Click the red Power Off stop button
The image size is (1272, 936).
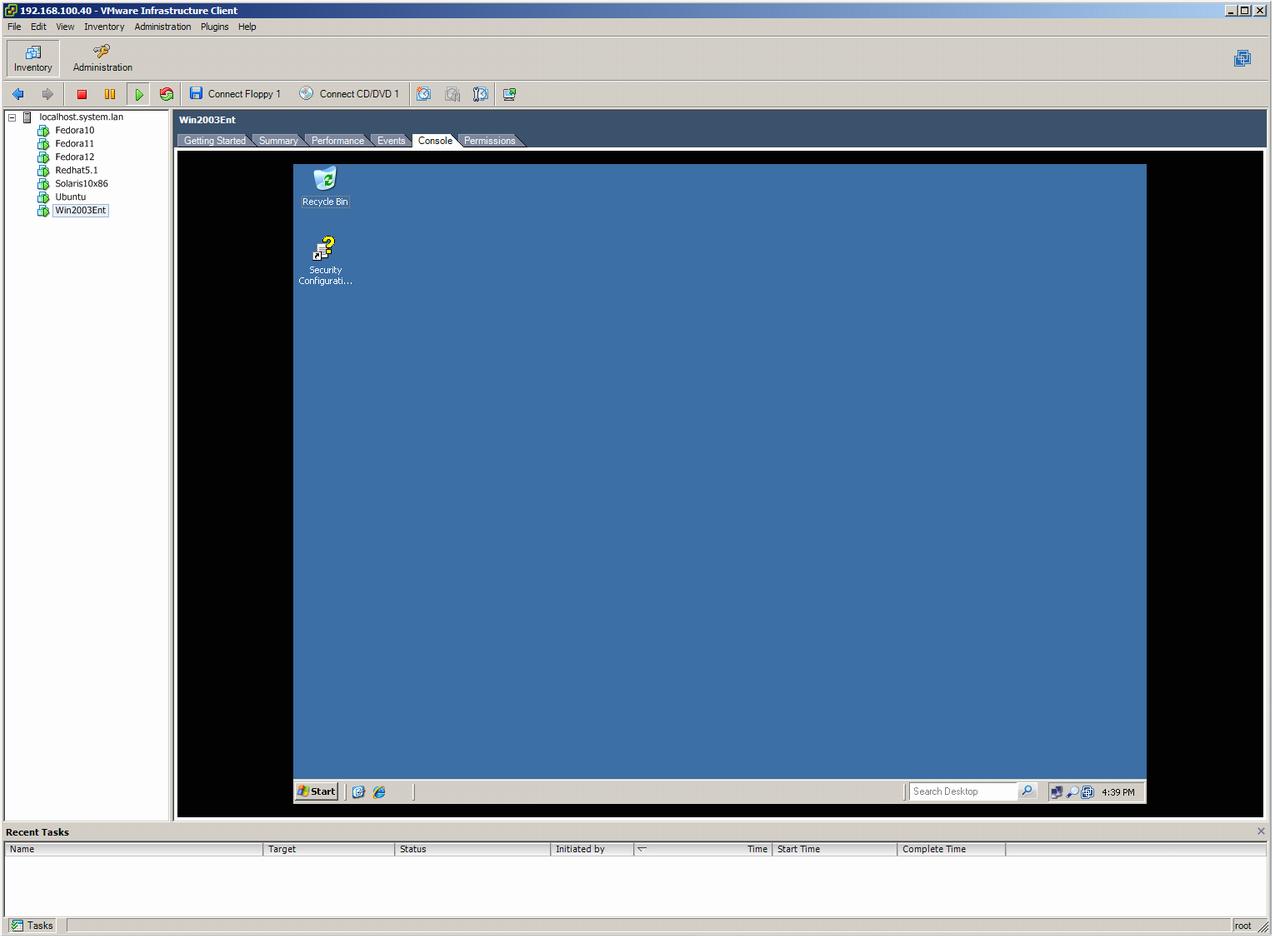point(82,94)
